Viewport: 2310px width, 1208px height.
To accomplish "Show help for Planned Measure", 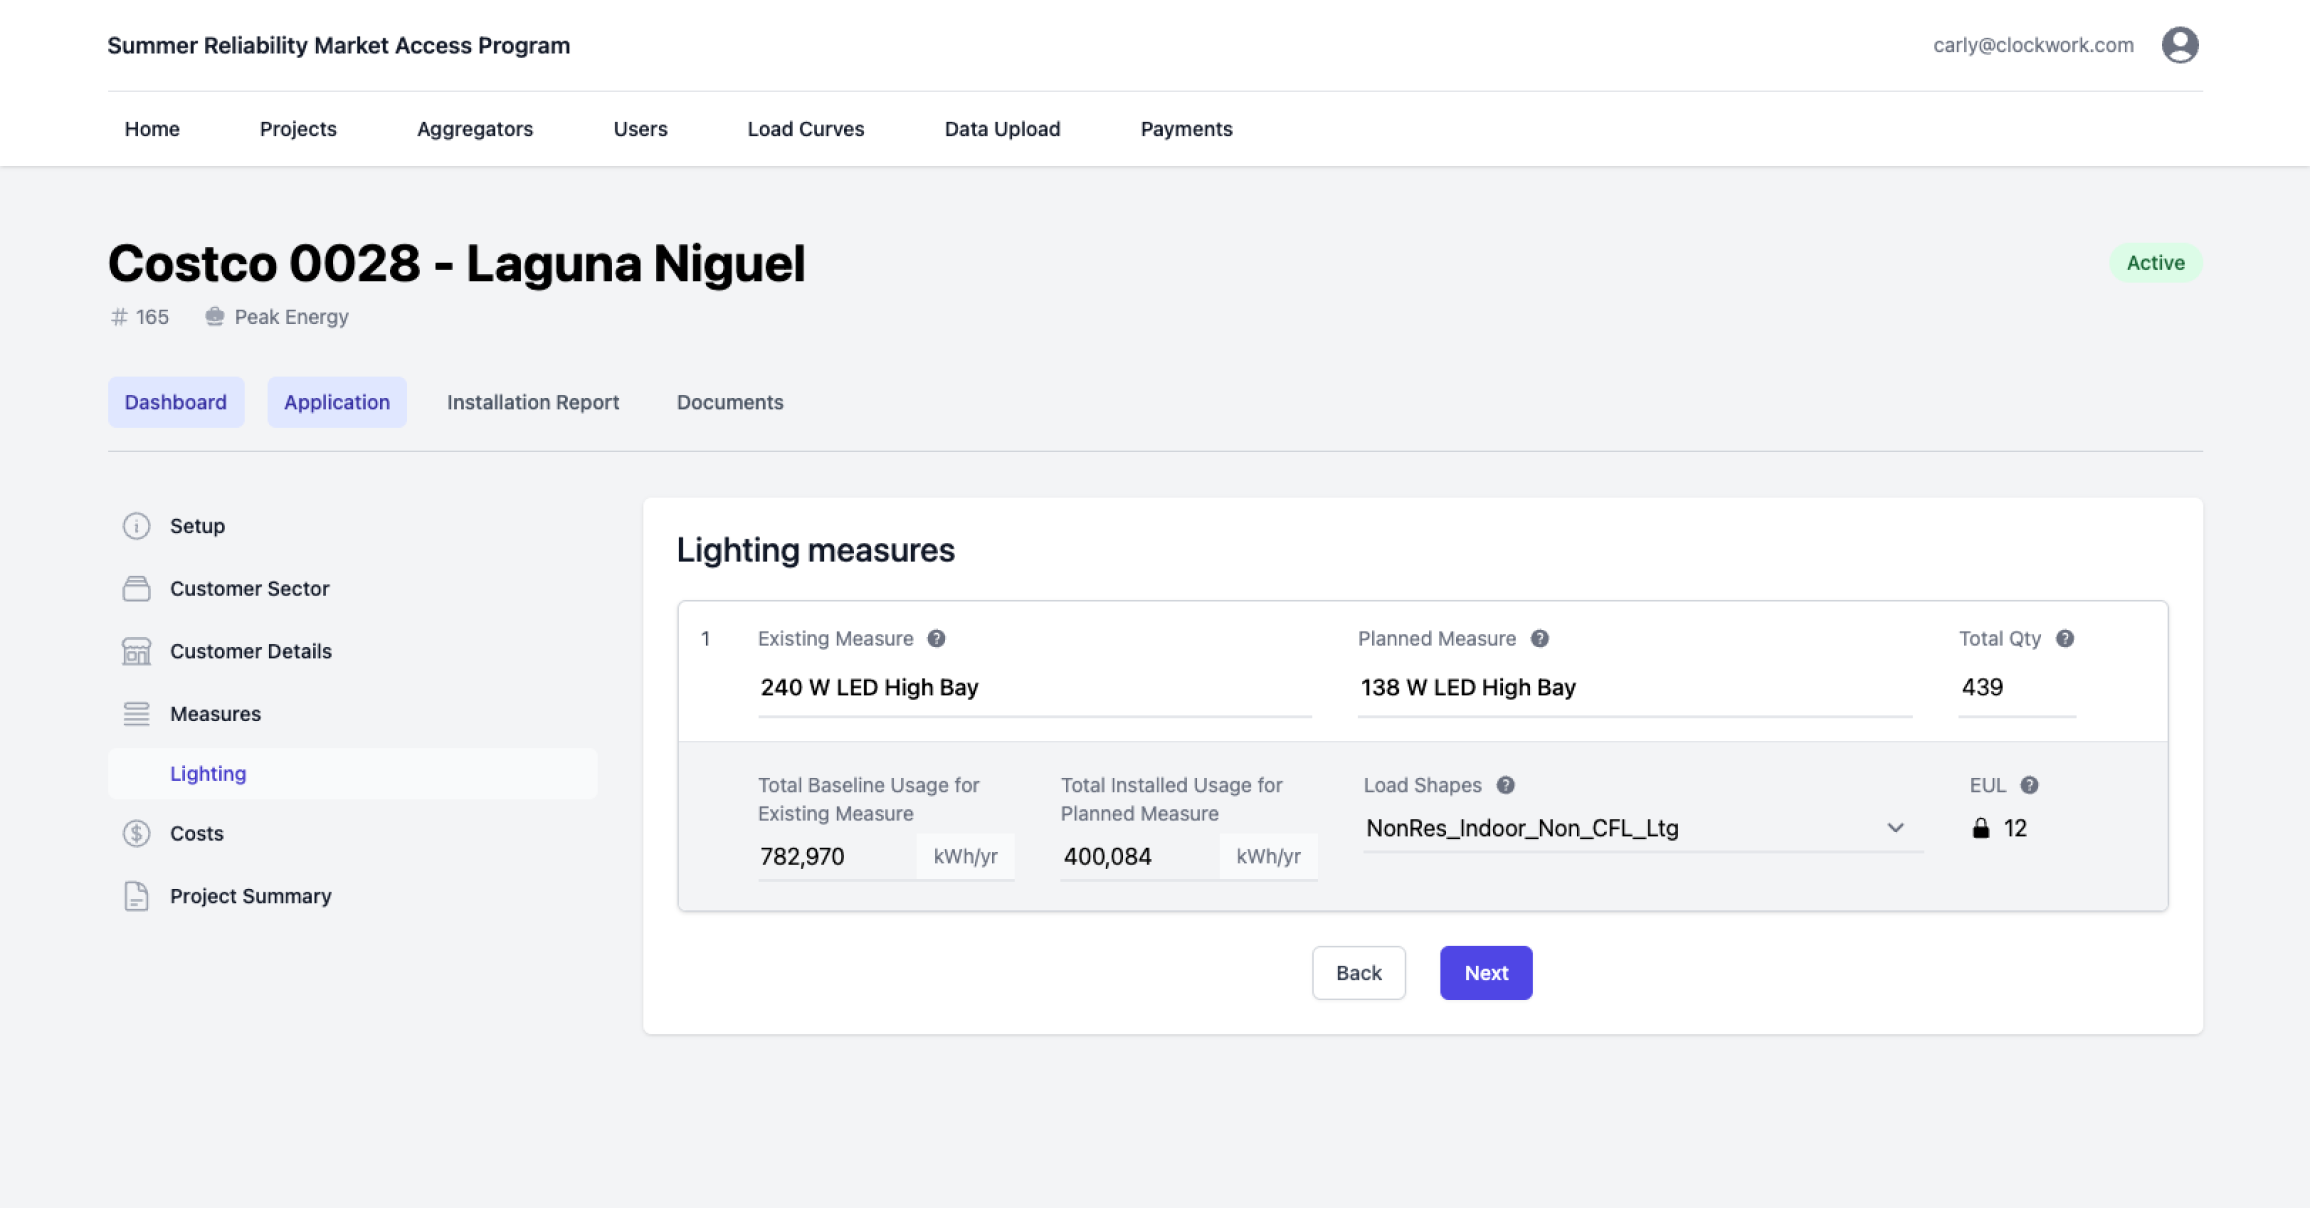I will pyautogui.click(x=1540, y=639).
